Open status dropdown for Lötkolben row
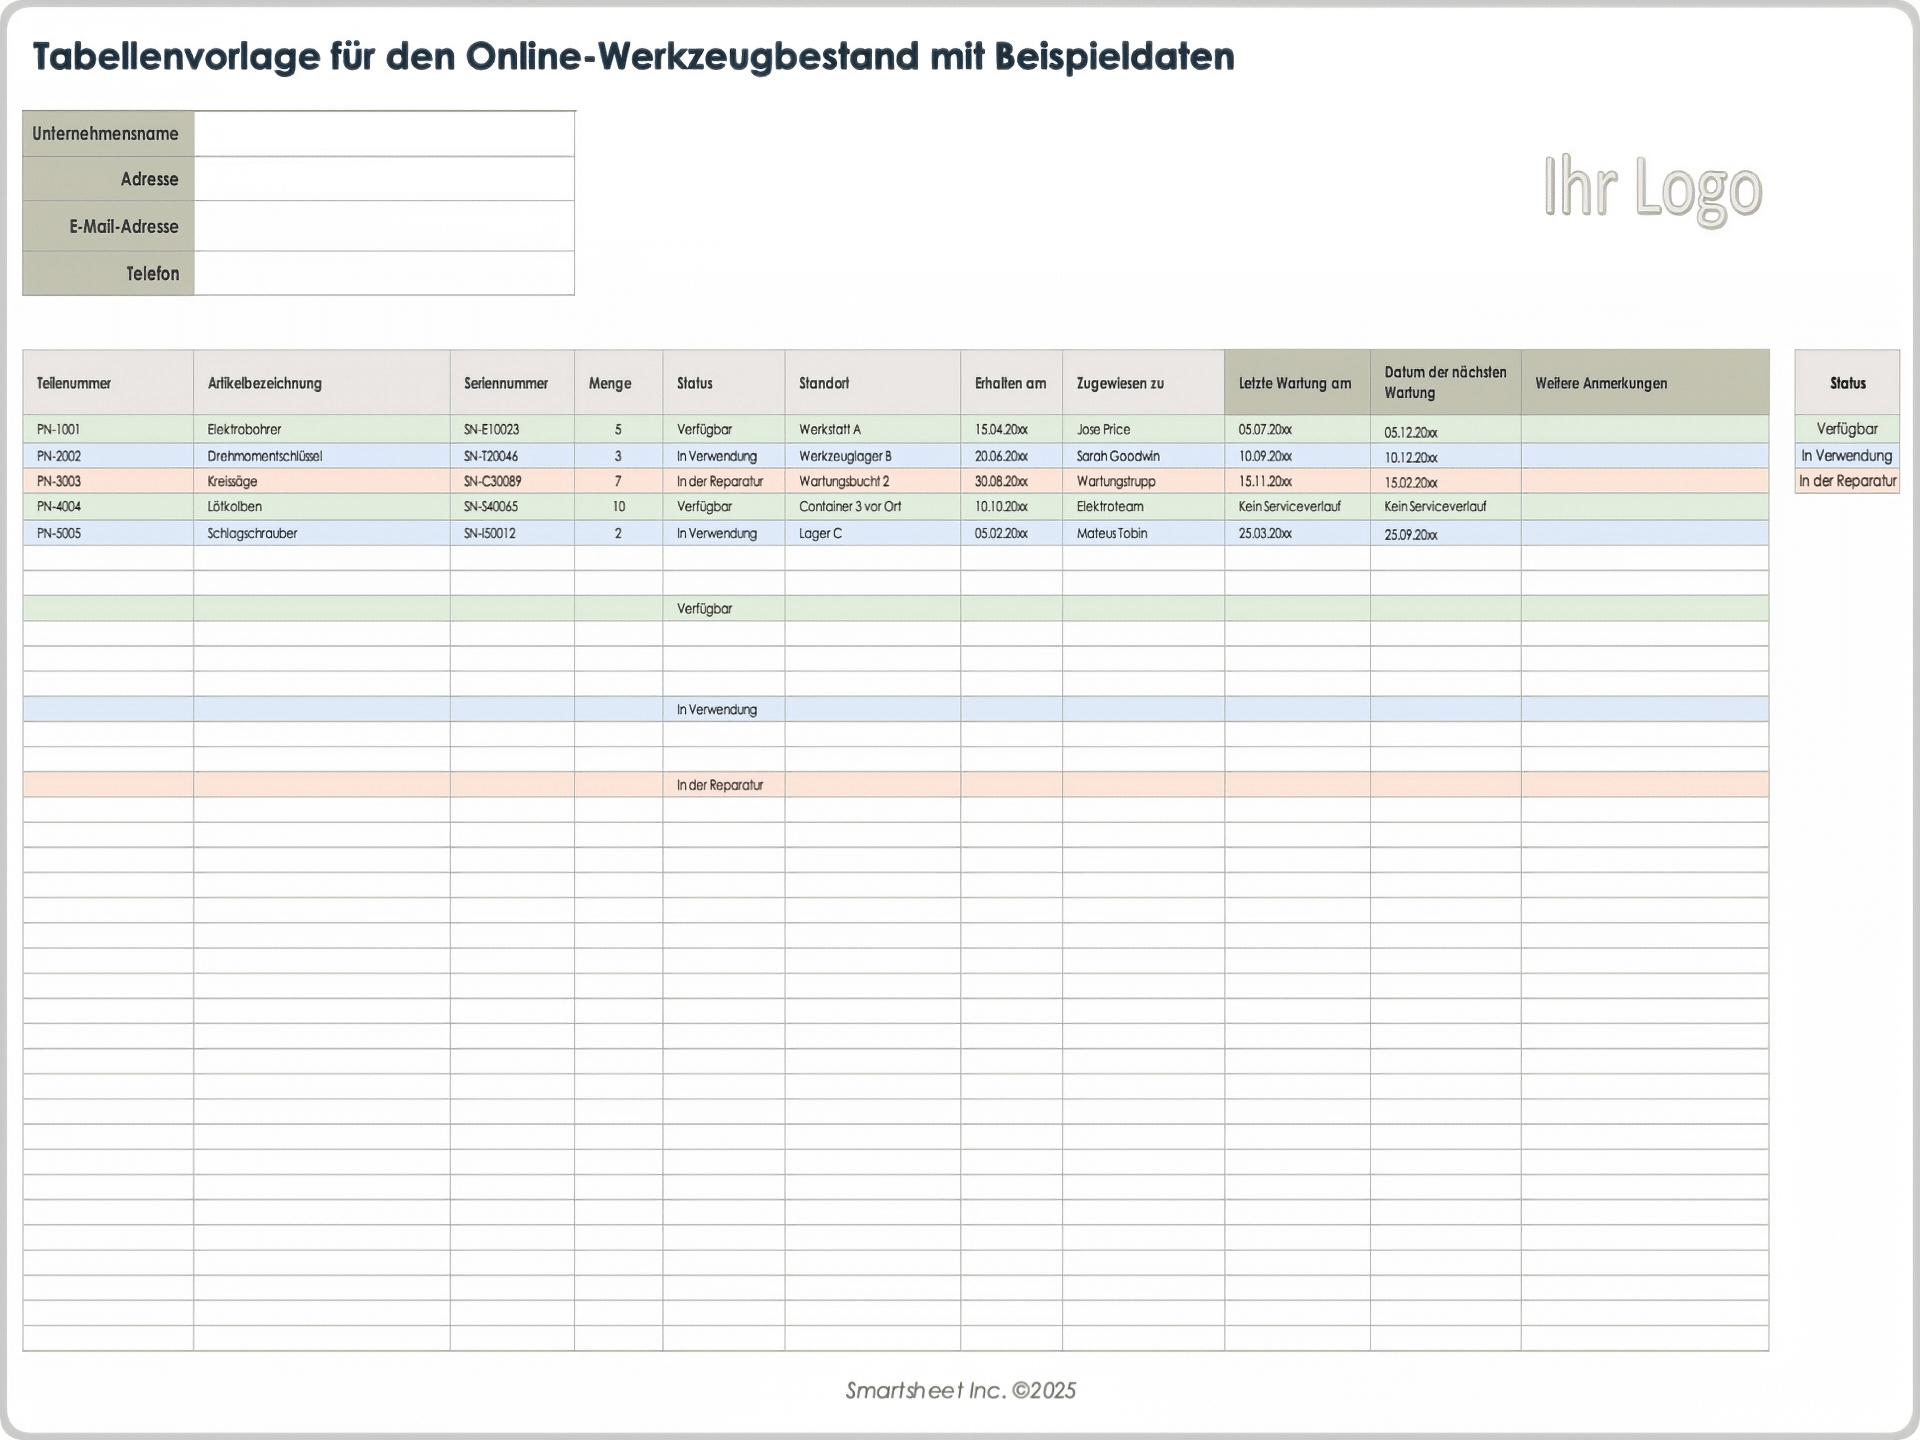1920x1440 pixels. (x=722, y=506)
